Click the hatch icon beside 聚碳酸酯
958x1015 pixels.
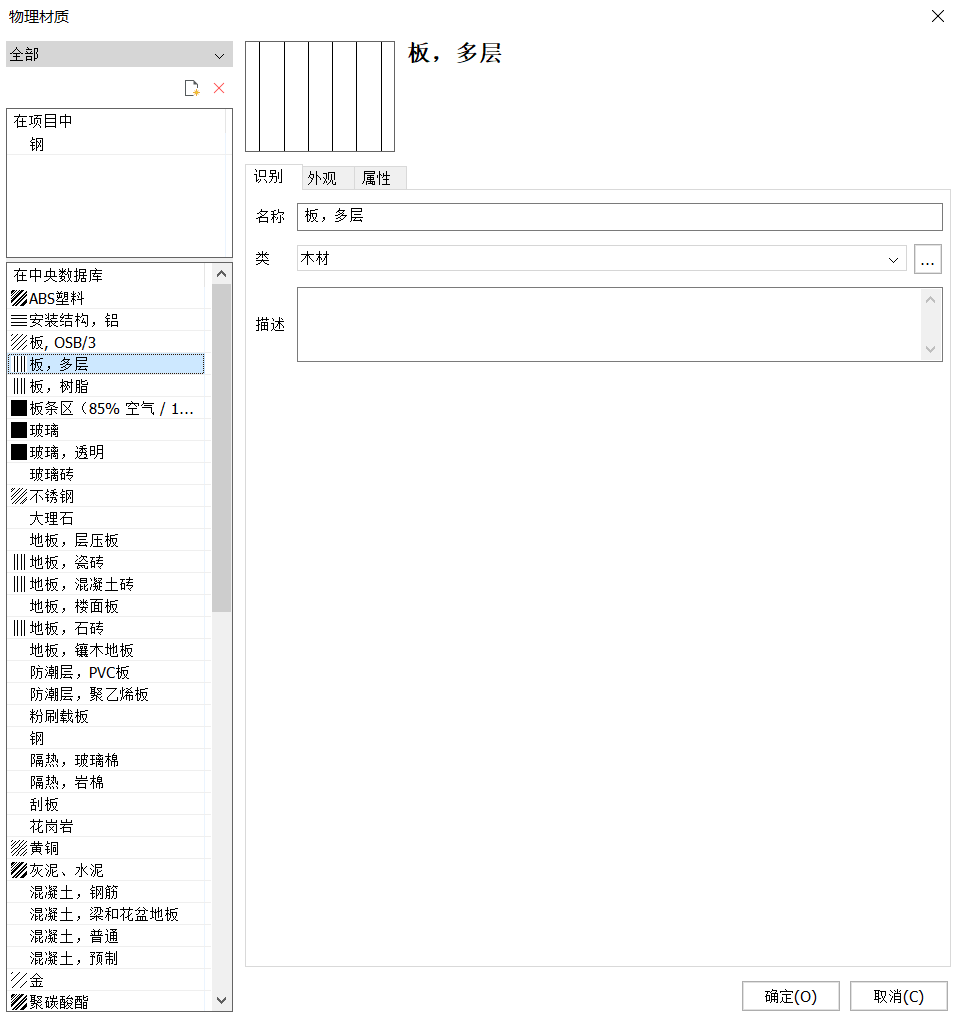pyautogui.click(x=18, y=1002)
